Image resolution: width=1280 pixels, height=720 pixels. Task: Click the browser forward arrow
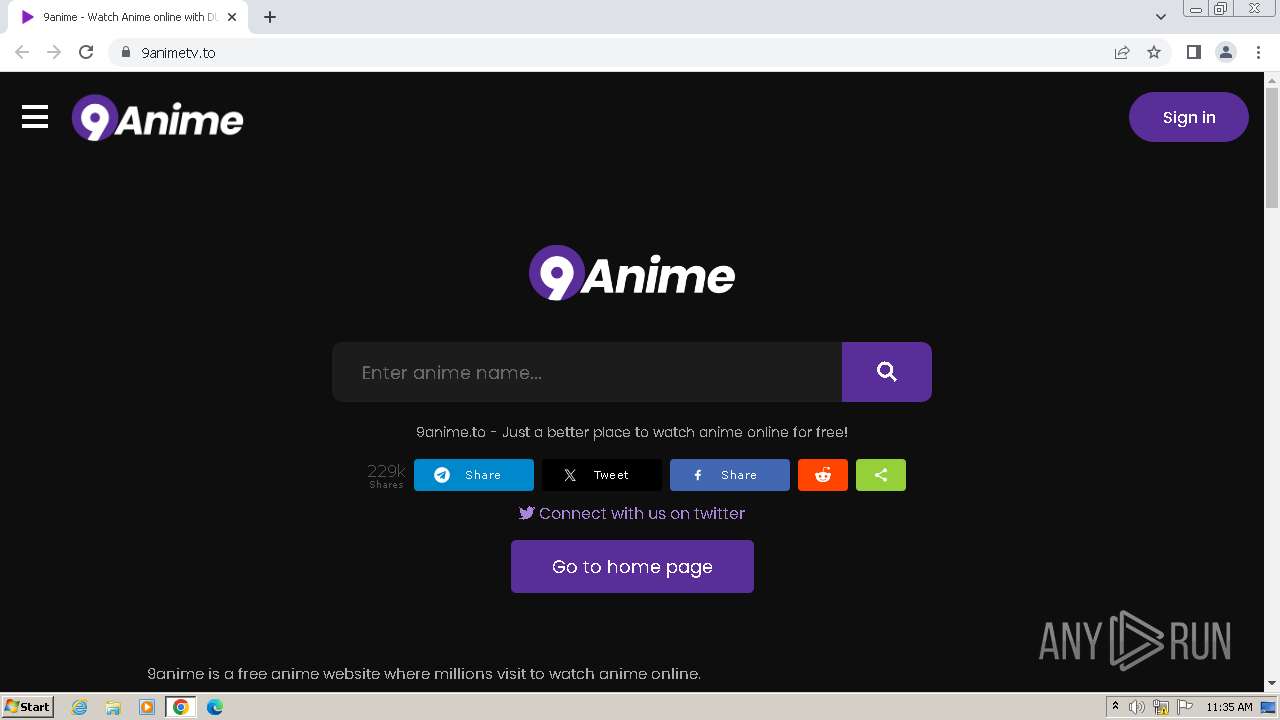coord(54,52)
